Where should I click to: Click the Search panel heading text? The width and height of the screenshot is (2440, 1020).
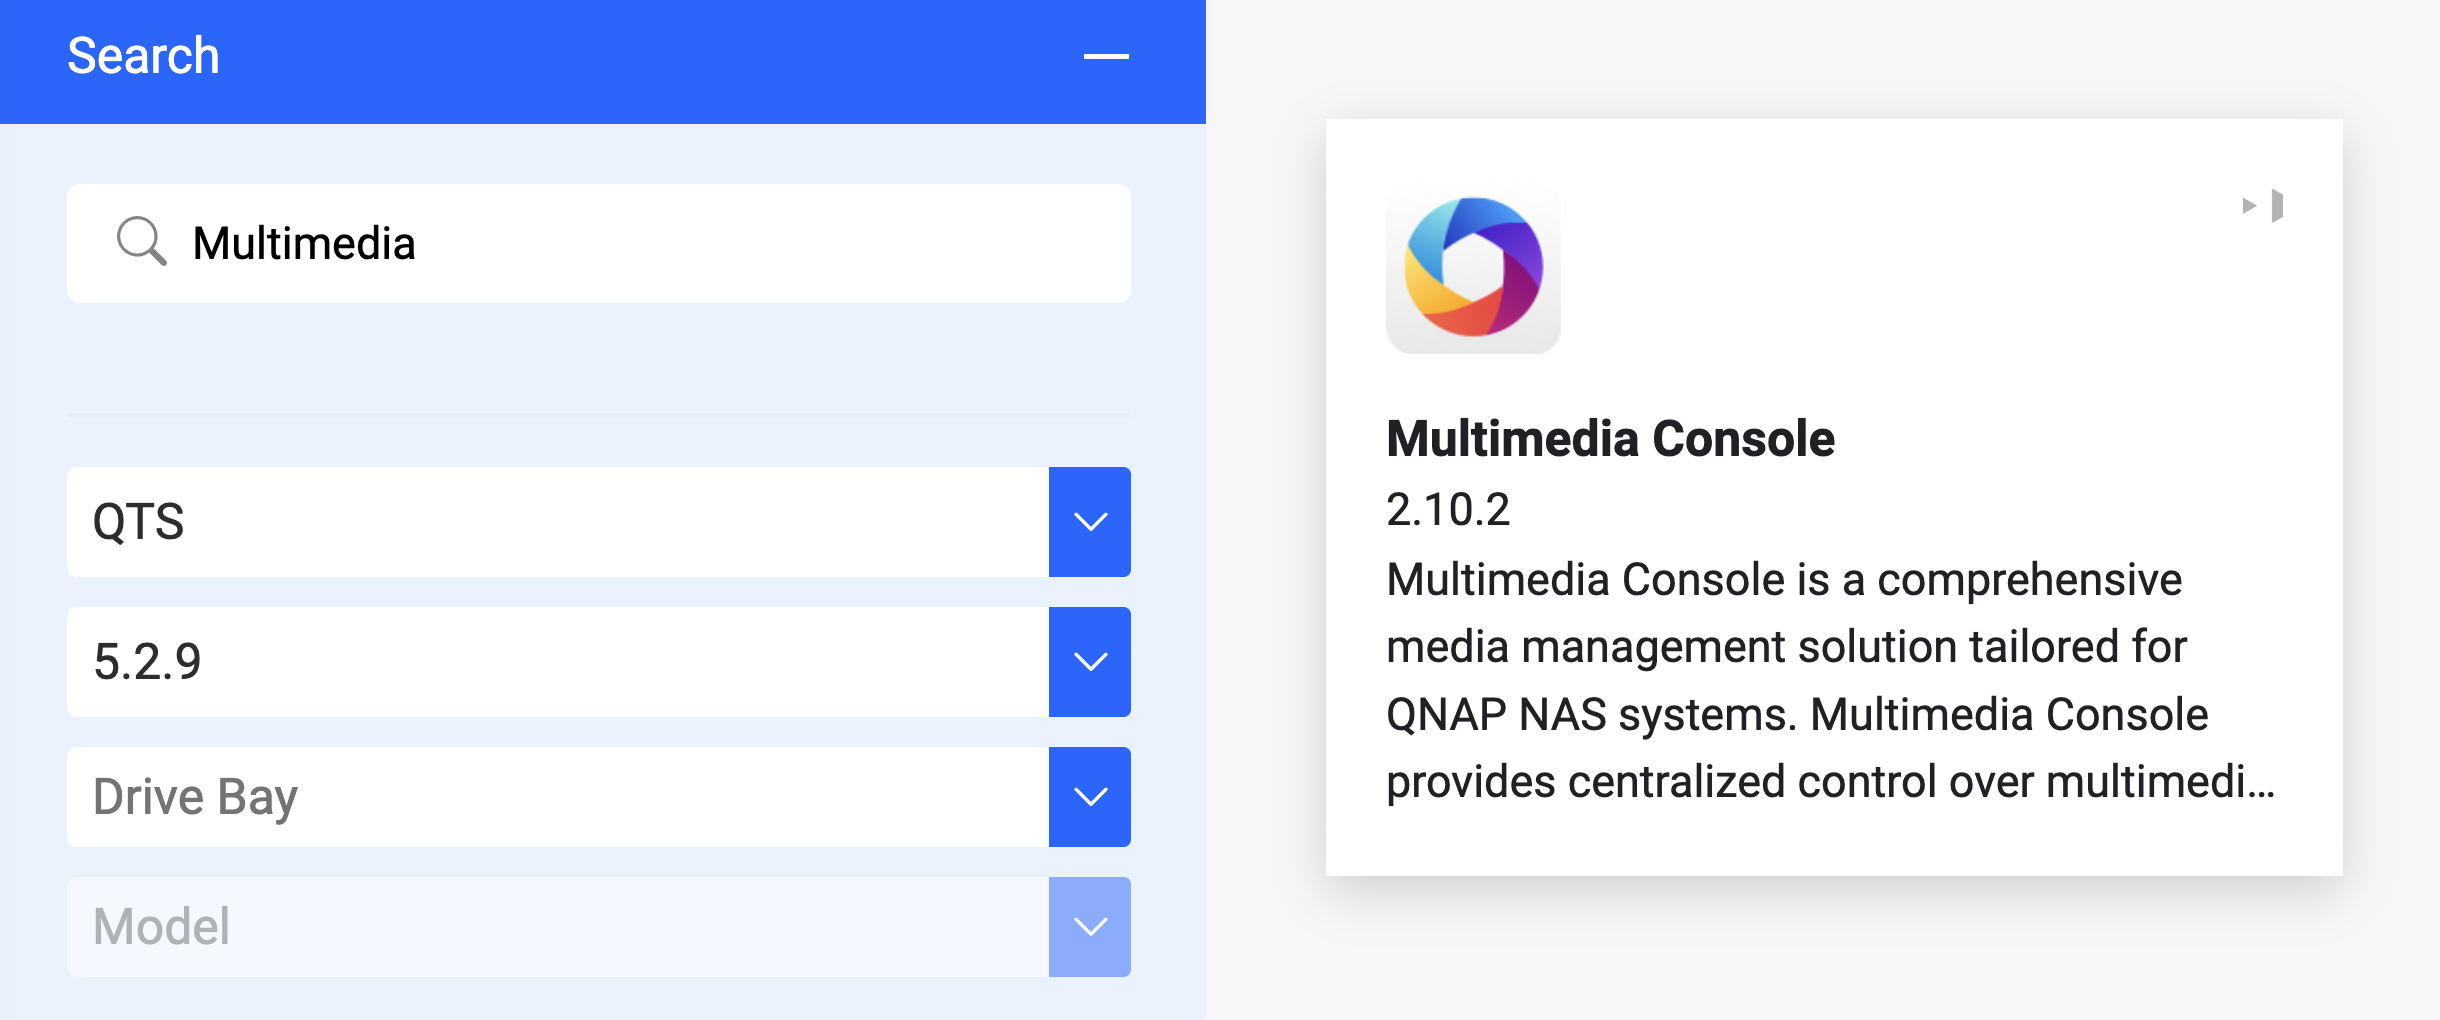pyautogui.click(x=143, y=56)
